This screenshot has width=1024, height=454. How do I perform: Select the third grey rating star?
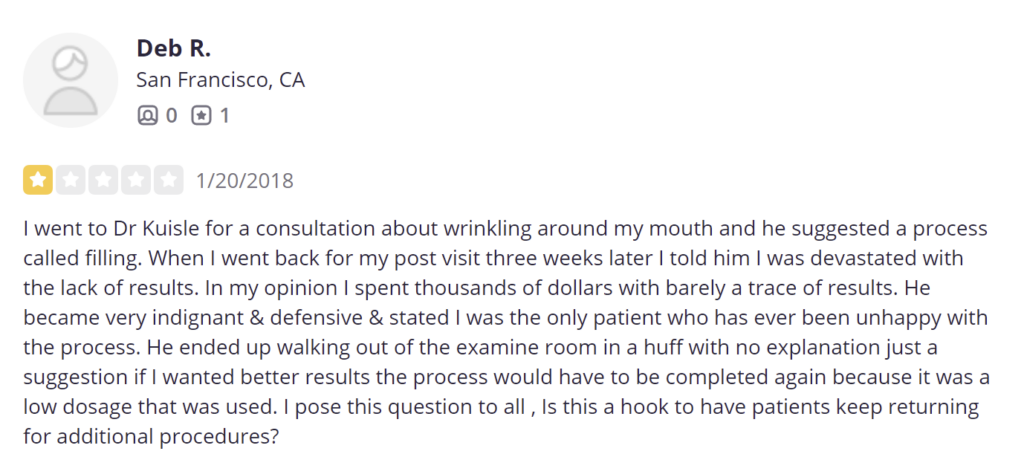coord(103,180)
